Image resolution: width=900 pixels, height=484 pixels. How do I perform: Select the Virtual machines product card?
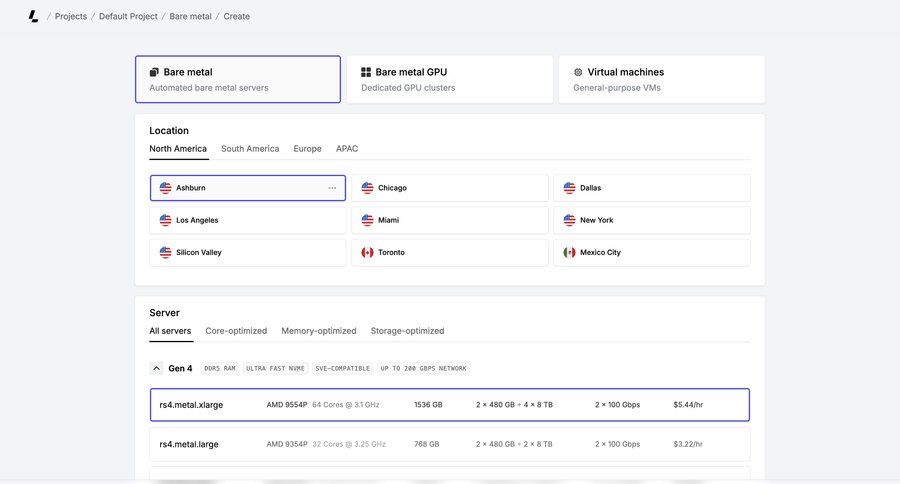click(661, 79)
